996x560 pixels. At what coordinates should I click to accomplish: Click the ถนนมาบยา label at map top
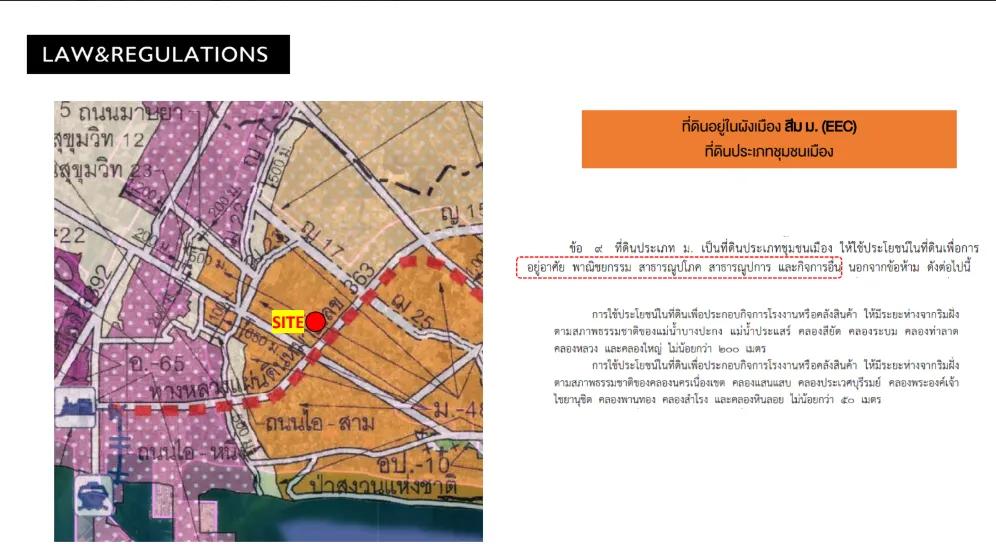point(118,111)
